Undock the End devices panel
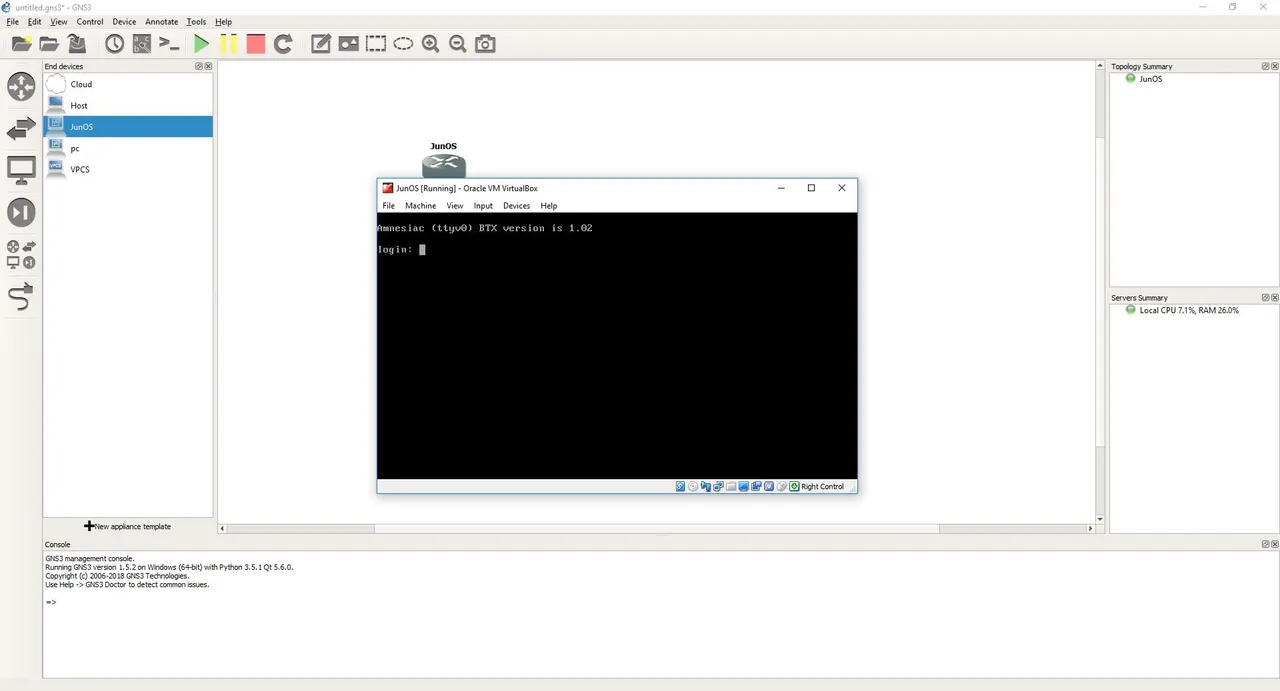The height and width of the screenshot is (691, 1280). pyautogui.click(x=199, y=66)
